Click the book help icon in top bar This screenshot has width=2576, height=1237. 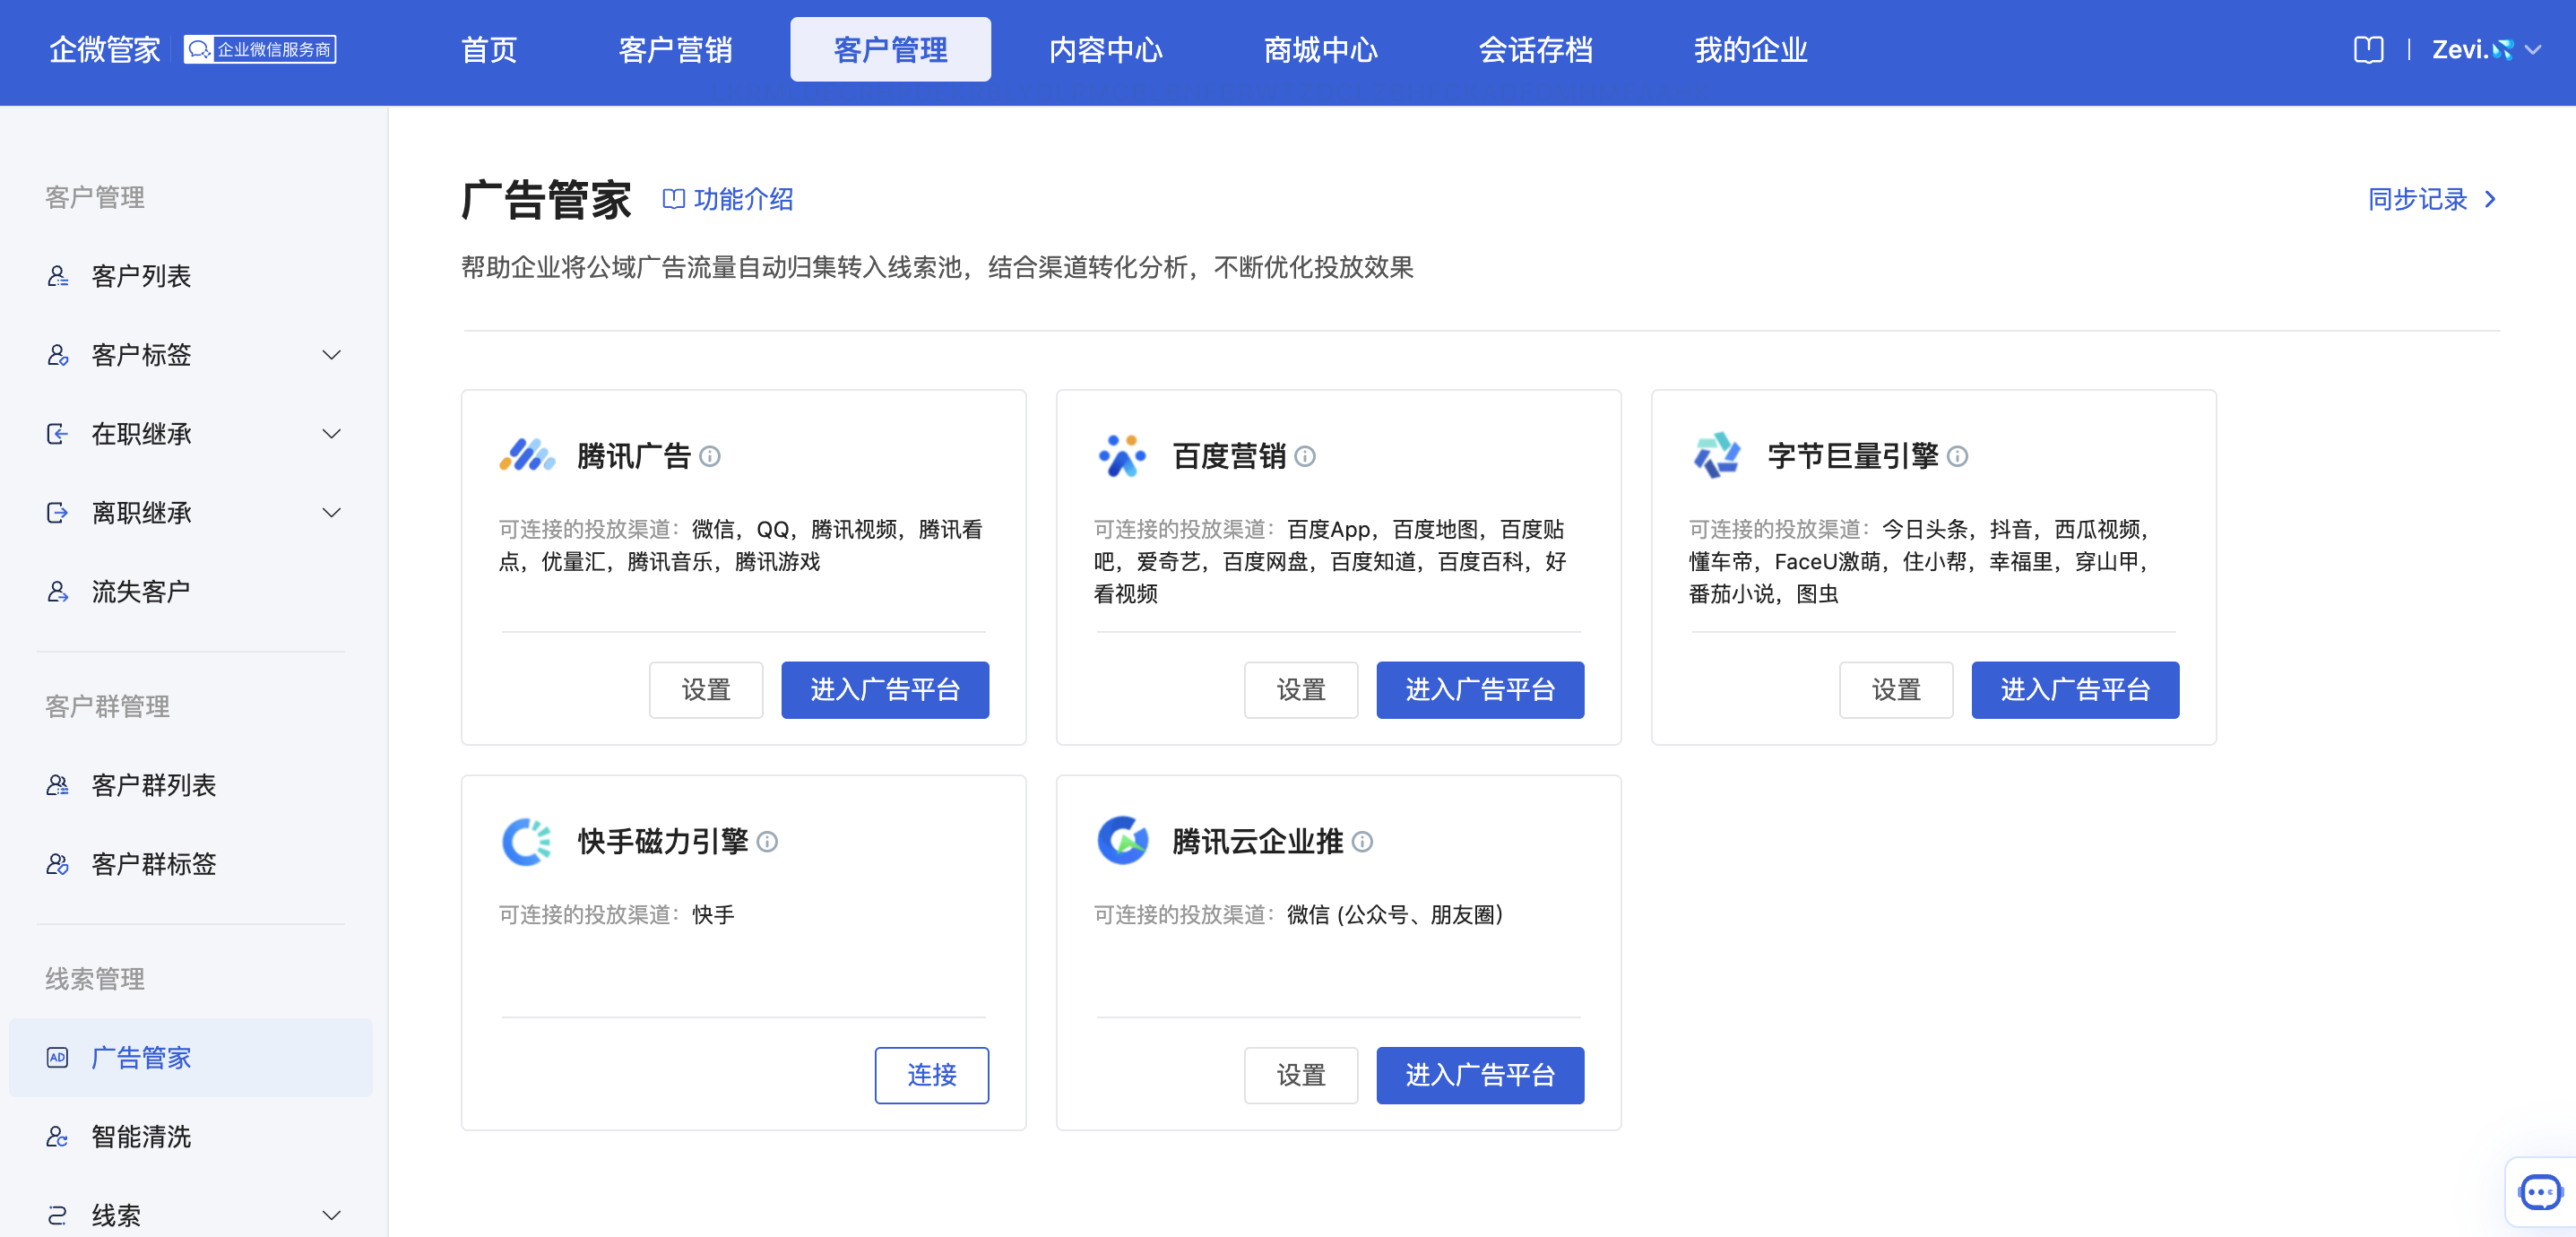2368,49
